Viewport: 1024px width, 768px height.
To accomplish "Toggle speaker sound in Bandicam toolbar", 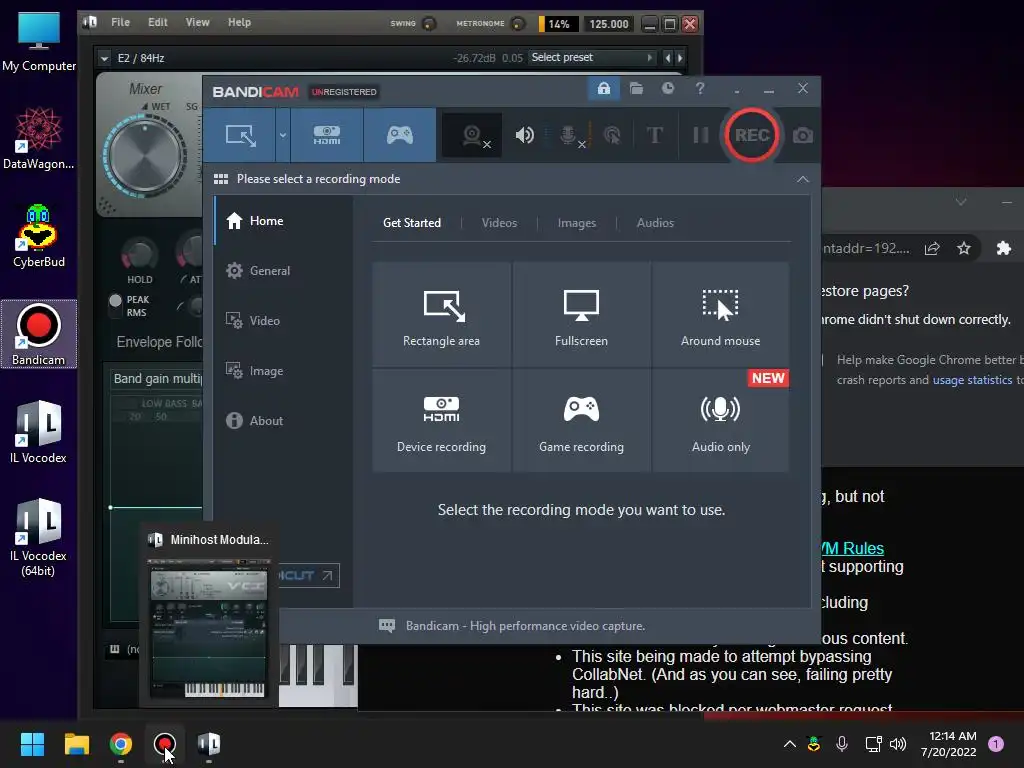I will click(524, 135).
